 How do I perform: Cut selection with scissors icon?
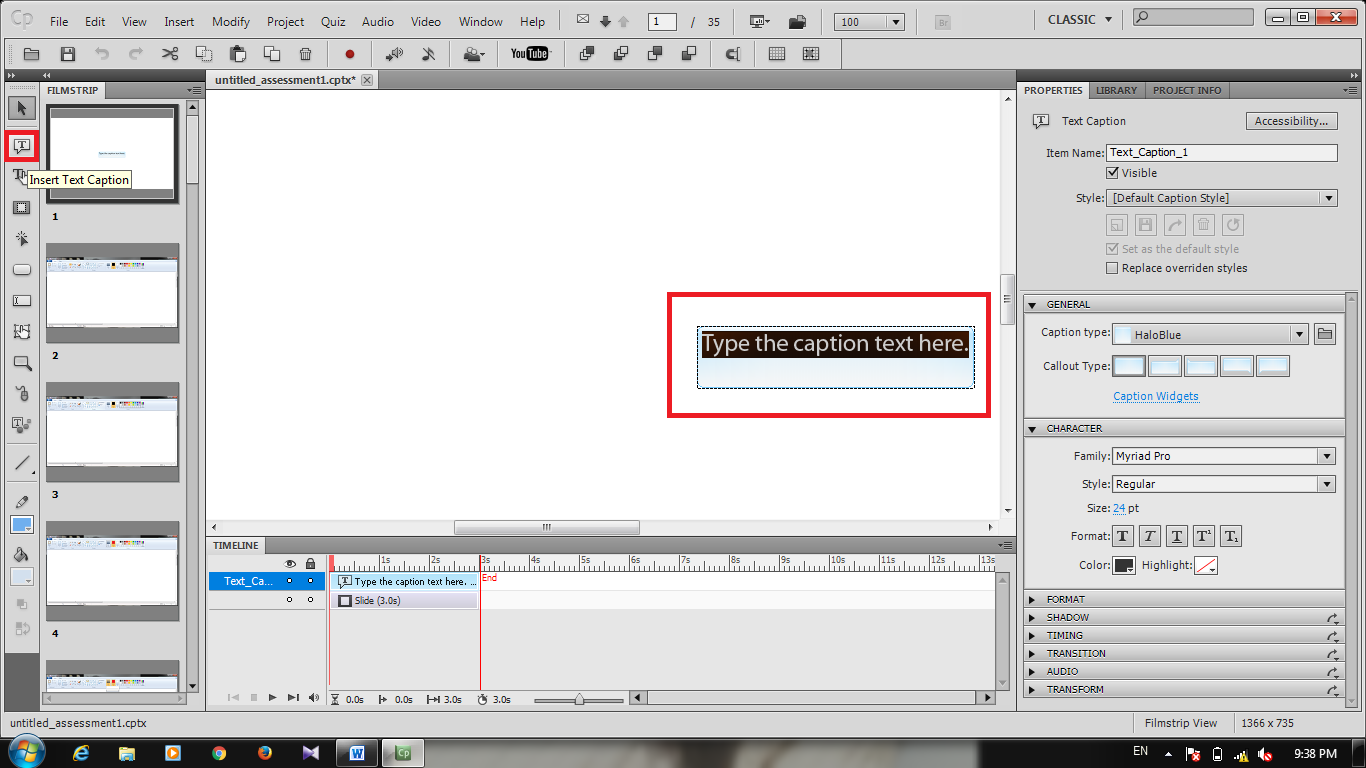(170, 54)
